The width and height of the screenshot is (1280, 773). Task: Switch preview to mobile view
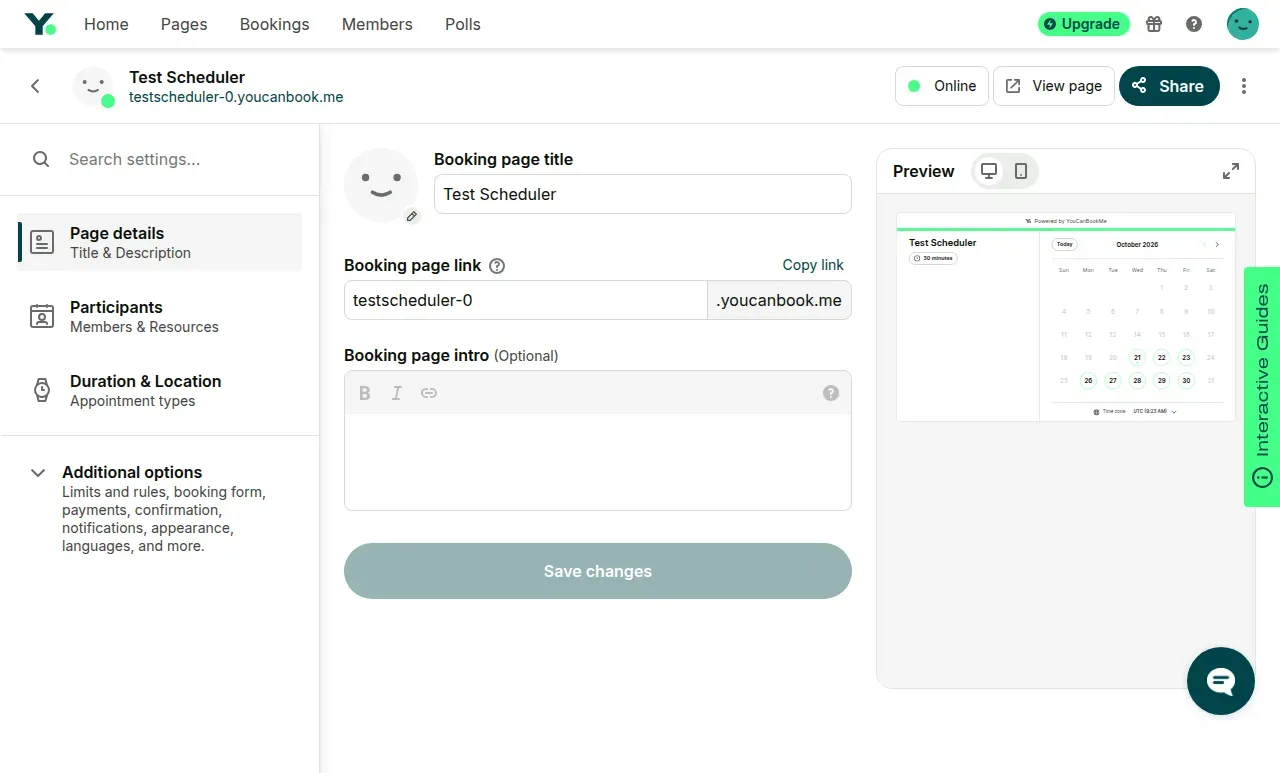pyautogui.click(x=1021, y=171)
